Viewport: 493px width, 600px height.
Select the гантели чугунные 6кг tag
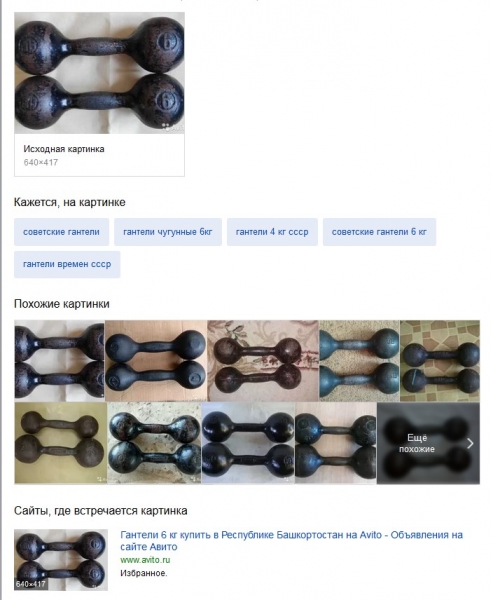tap(168, 232)
